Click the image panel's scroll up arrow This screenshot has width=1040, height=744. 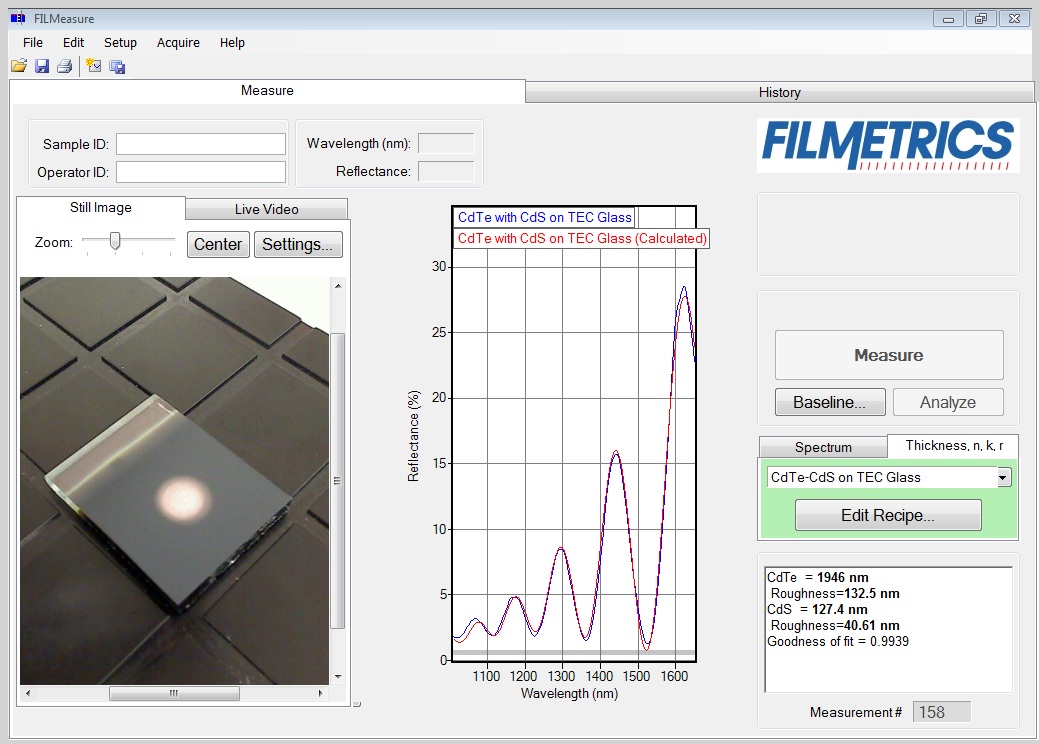338,286
